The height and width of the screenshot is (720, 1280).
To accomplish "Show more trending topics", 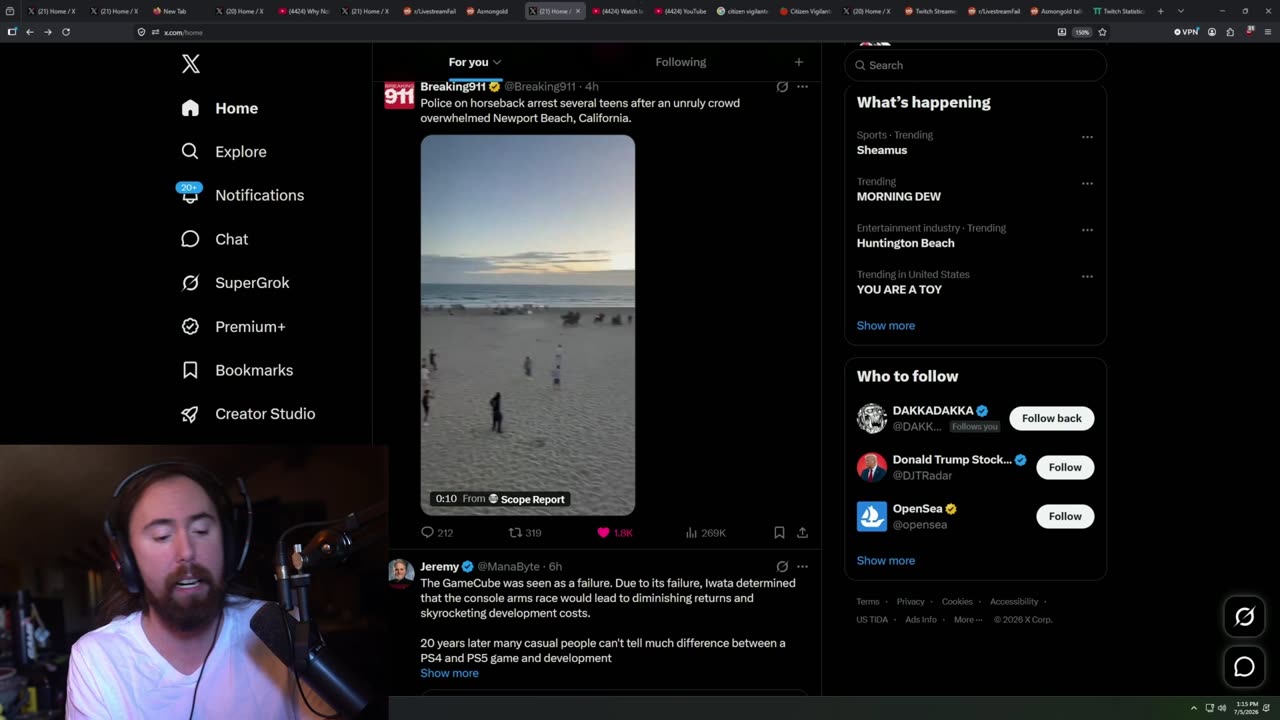I will coord(885,326).
